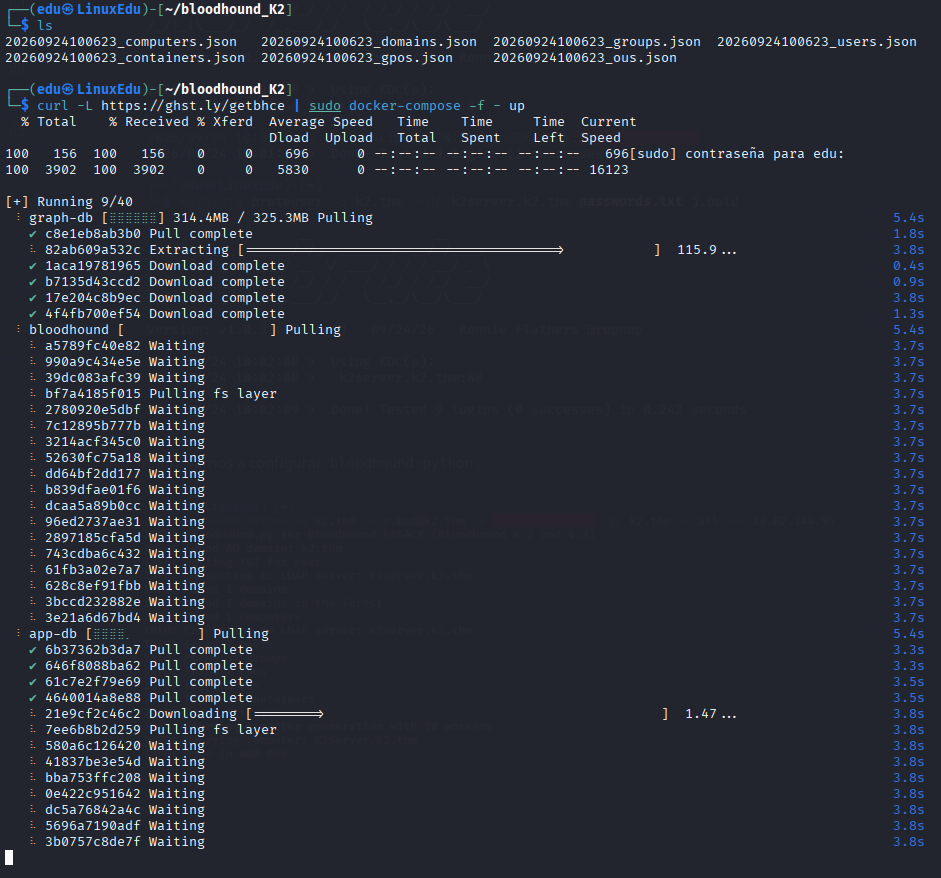
Task: Select the 20260924100623_domains.json file name
Action: click(368, 42)
